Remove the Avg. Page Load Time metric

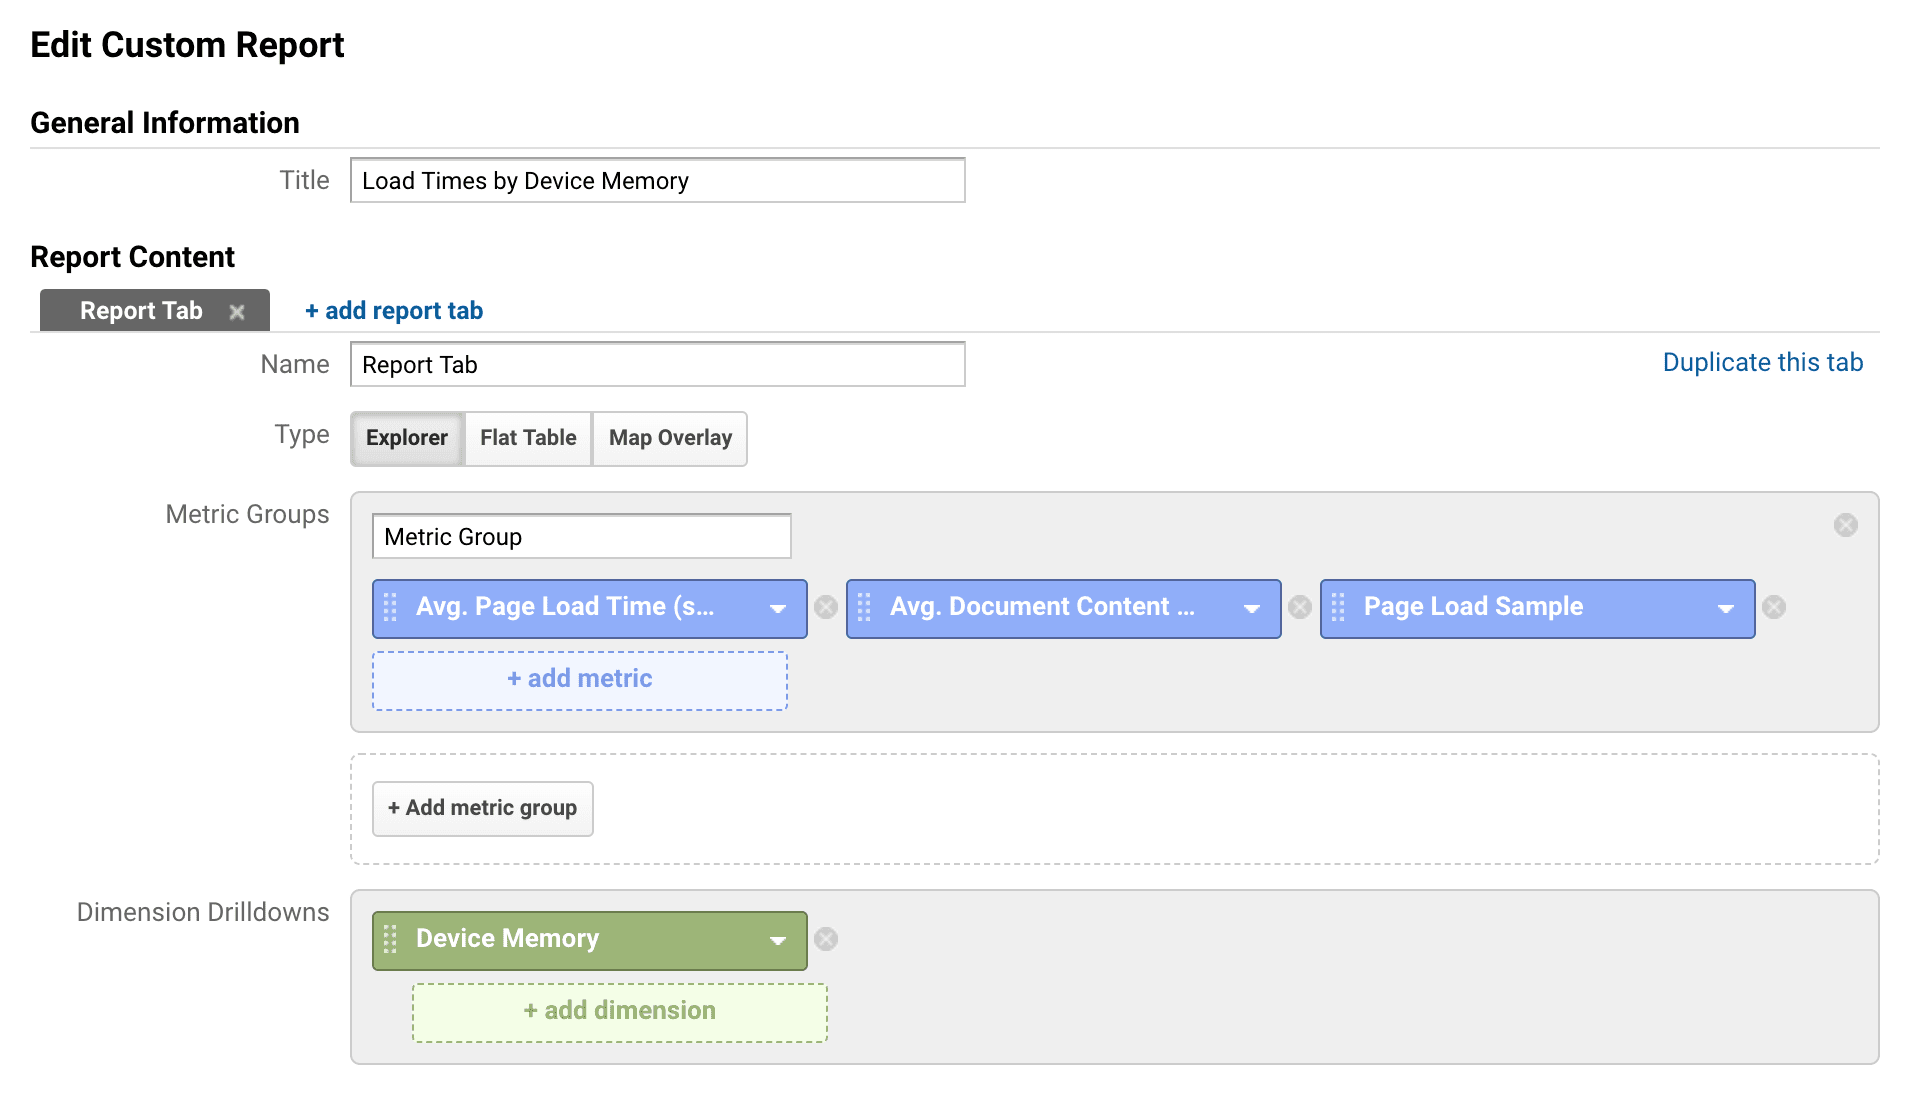(x=826, y=607)
